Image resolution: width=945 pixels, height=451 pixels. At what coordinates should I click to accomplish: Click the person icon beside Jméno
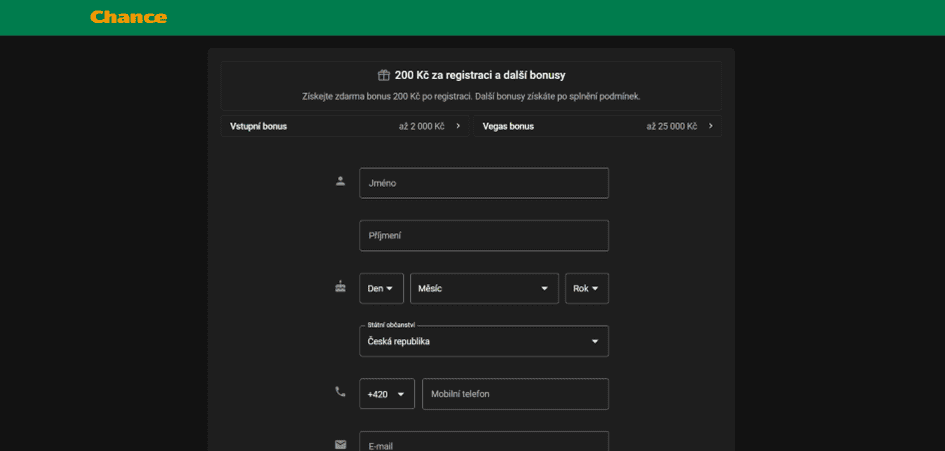point(341,181)
